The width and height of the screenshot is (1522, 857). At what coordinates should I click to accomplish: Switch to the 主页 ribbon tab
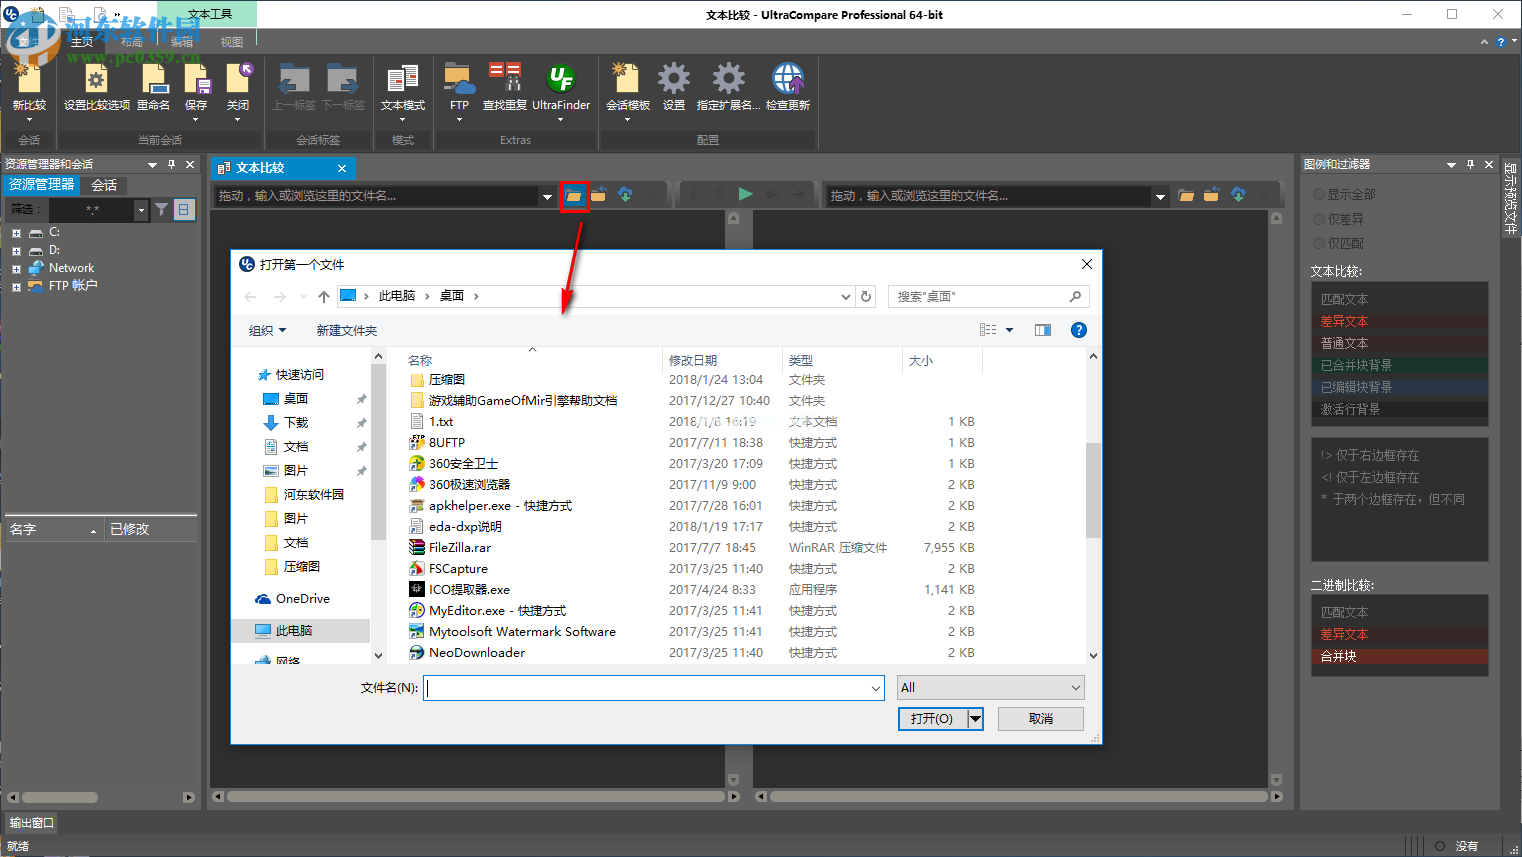pyautogui.click(x=82, y=42)
